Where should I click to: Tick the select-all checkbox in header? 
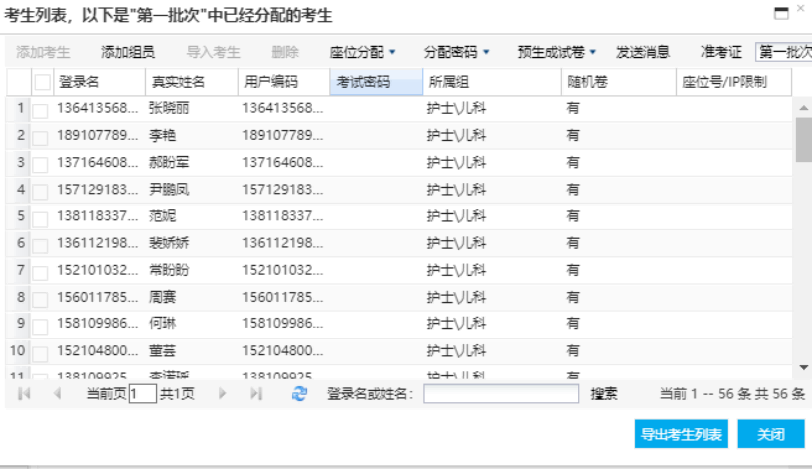(42, 82)
